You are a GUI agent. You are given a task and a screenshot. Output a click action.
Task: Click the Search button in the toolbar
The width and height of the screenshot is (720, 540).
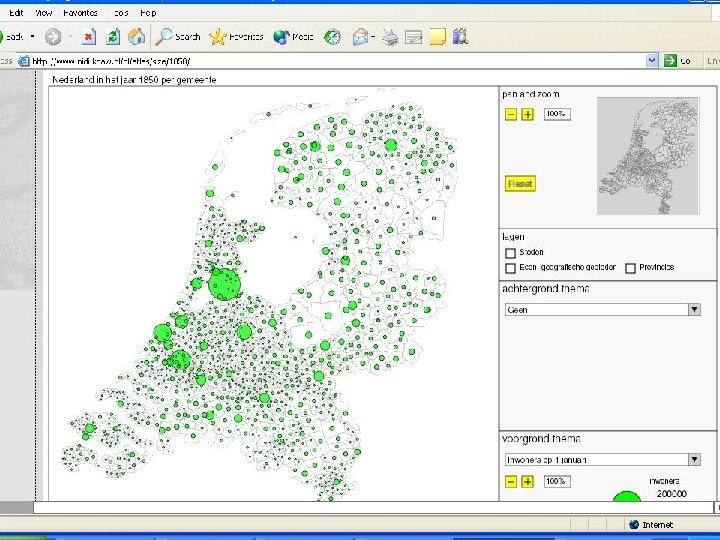pos(178,37)
